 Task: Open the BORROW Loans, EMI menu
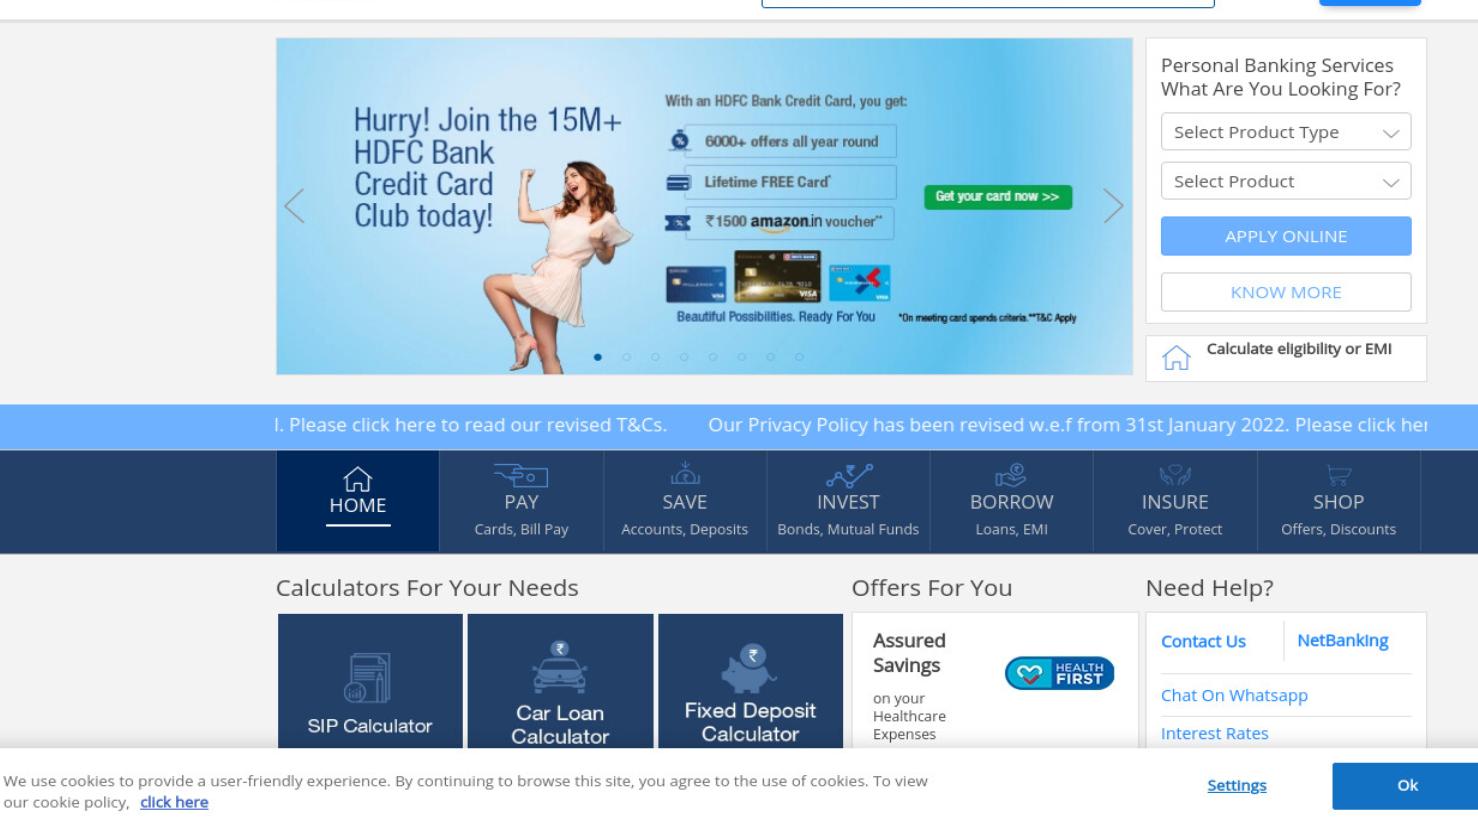click(1011, 501)
